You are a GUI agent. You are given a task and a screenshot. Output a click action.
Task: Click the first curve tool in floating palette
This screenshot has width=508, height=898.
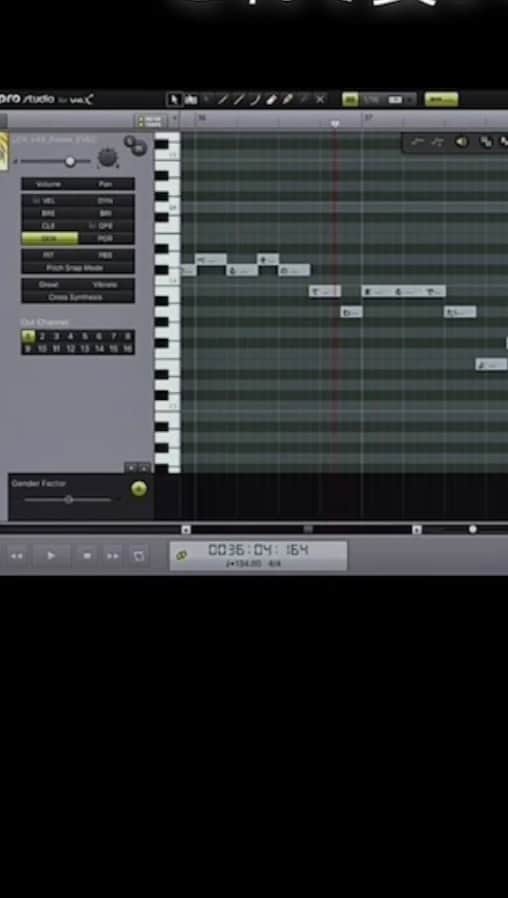418,142
